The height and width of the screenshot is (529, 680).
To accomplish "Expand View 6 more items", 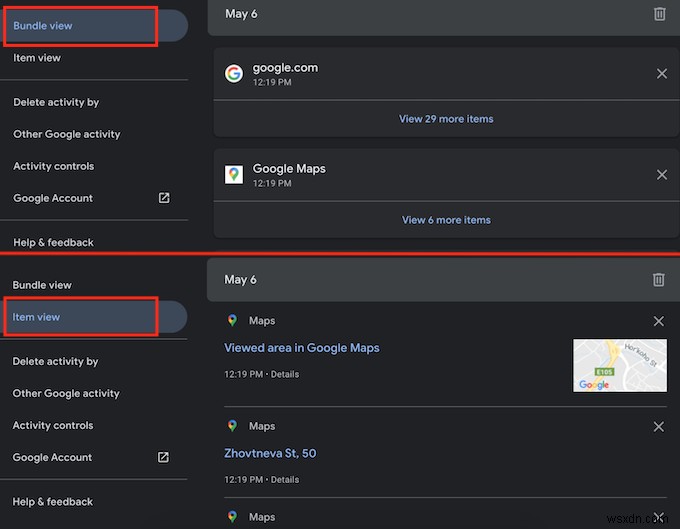I will tap(446, 220).
